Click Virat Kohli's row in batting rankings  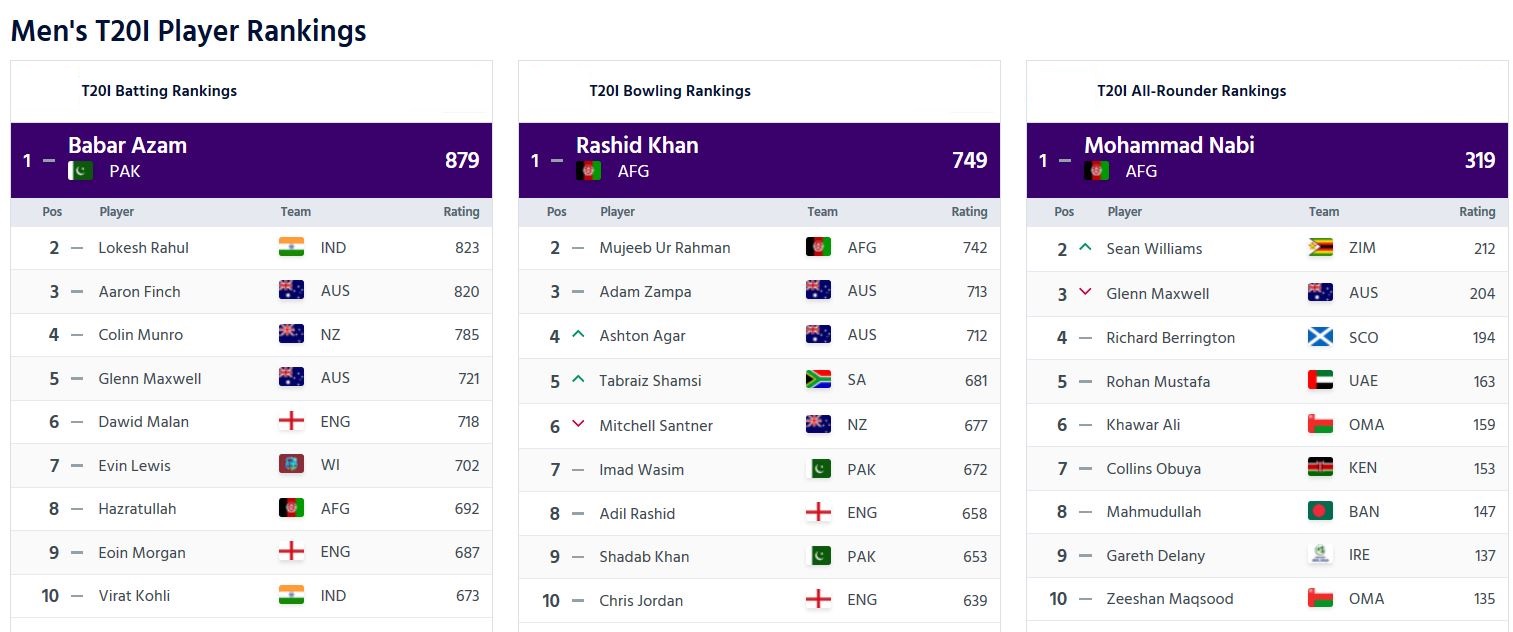[134, 596]
